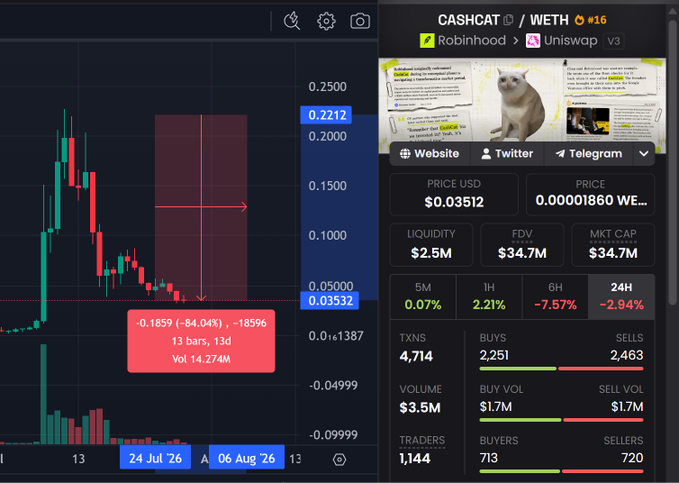The height and width of the screenshot is (483, 679).
Task: Take a chart snapshot with camera icon
Action: 360,21
